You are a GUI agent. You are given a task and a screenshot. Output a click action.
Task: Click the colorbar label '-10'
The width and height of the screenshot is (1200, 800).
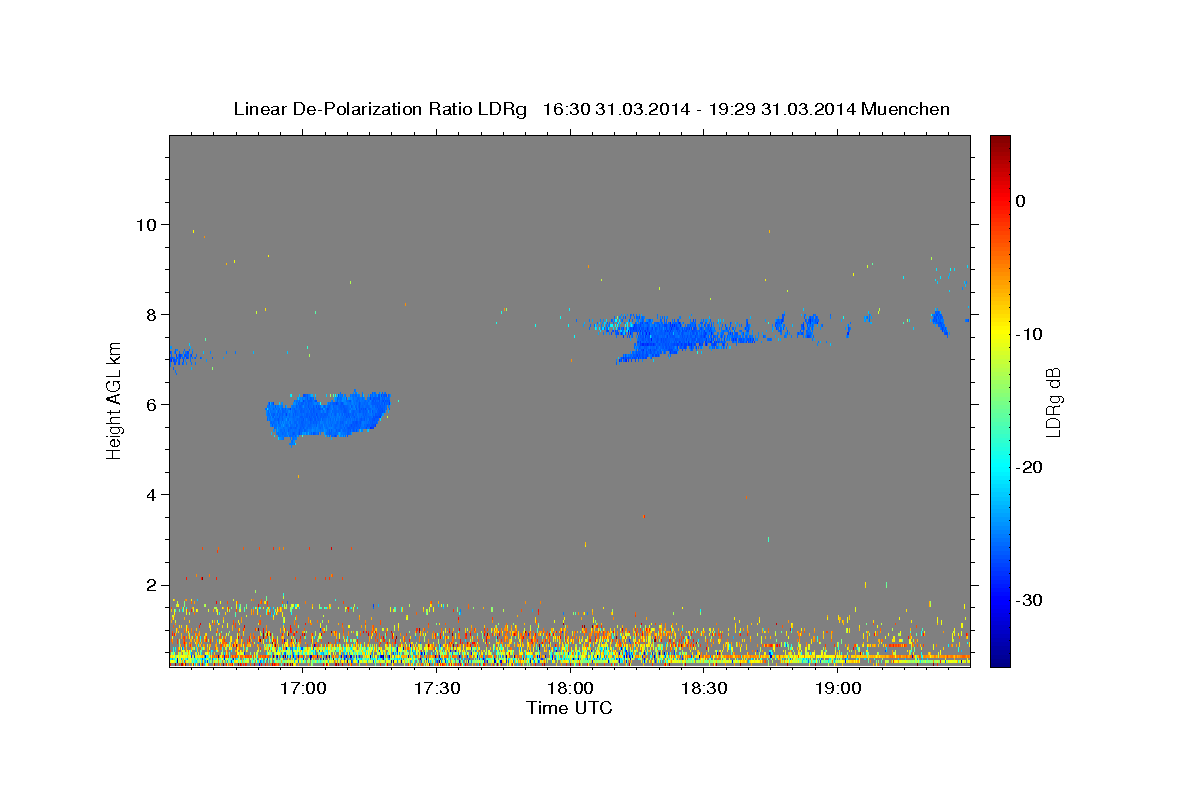pos(1030,334)
